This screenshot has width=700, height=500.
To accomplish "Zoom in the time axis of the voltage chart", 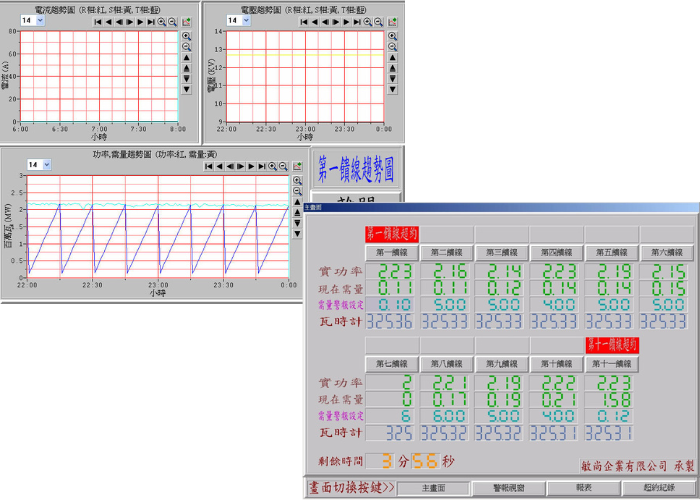I will click(368, 22).
